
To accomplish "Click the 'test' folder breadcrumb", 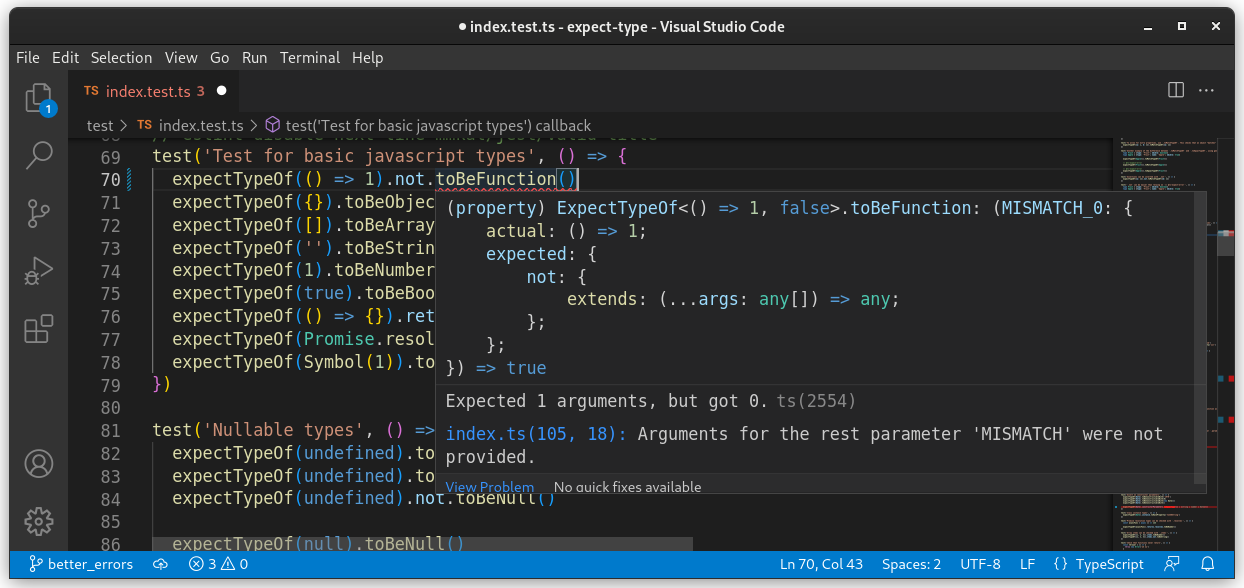I will 100,126.
